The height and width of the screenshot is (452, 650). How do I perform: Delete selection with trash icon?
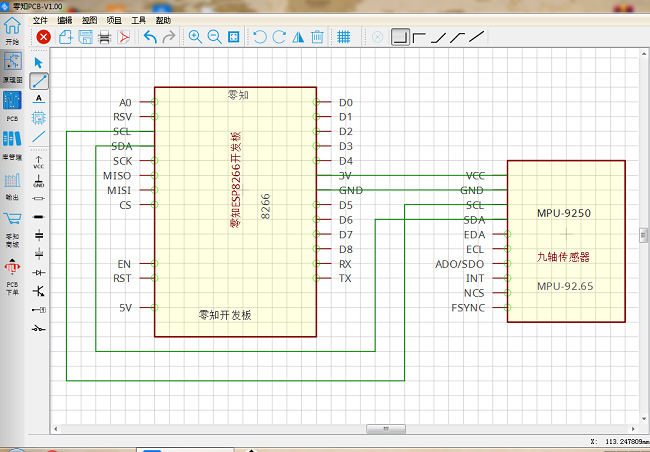[317, 37]
